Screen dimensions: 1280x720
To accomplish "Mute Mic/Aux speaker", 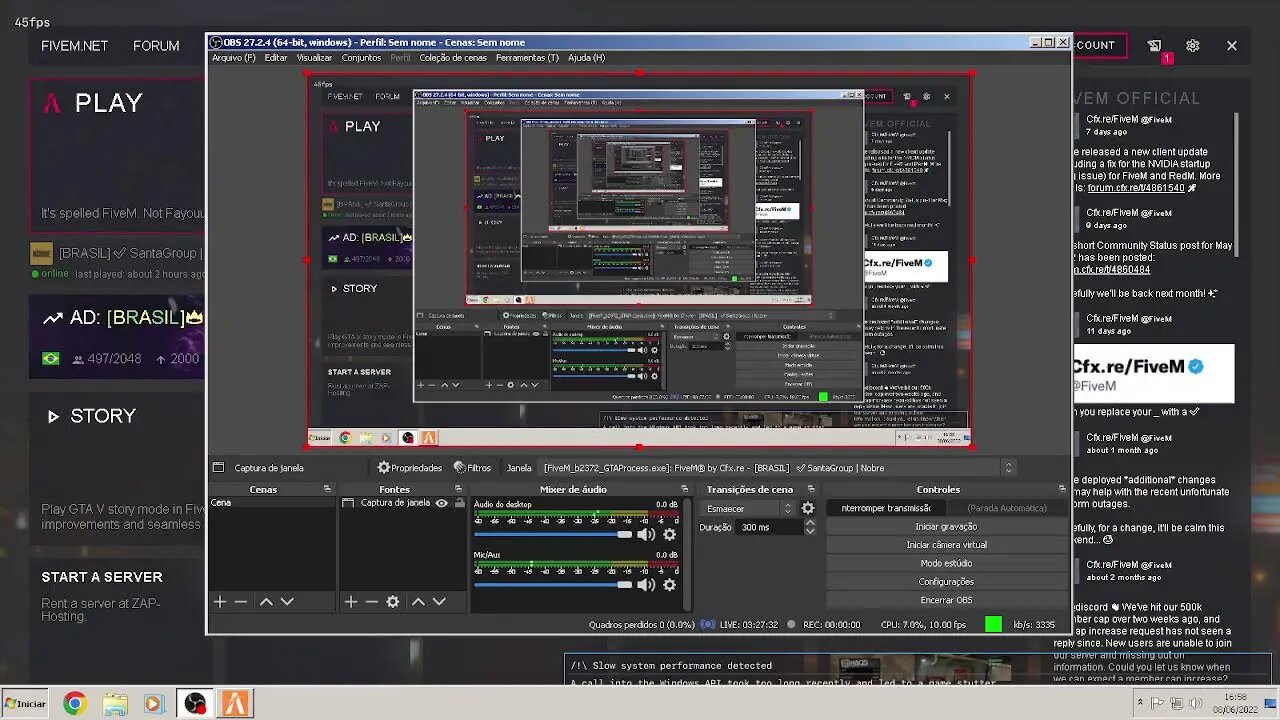I will point(646,585).
